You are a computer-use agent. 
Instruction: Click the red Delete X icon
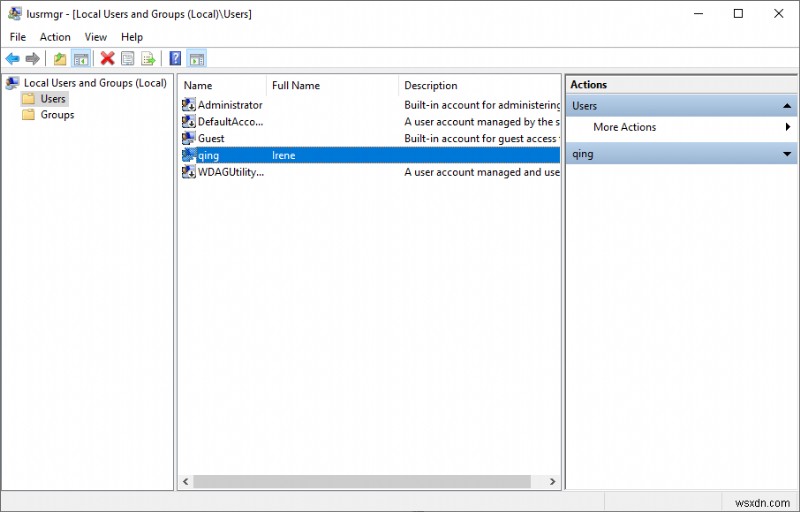point(107,59)
